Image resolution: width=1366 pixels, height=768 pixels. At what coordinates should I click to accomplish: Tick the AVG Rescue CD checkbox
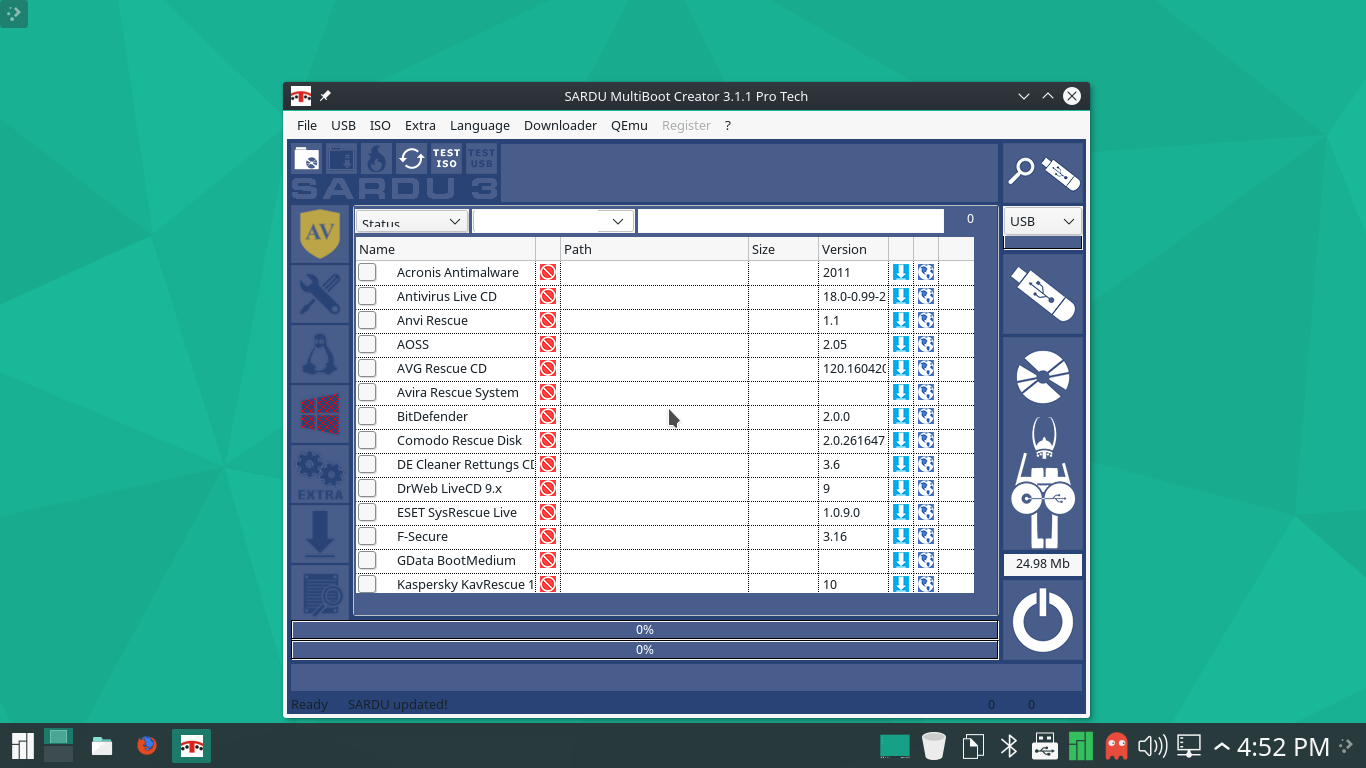[x=367, y=368]
